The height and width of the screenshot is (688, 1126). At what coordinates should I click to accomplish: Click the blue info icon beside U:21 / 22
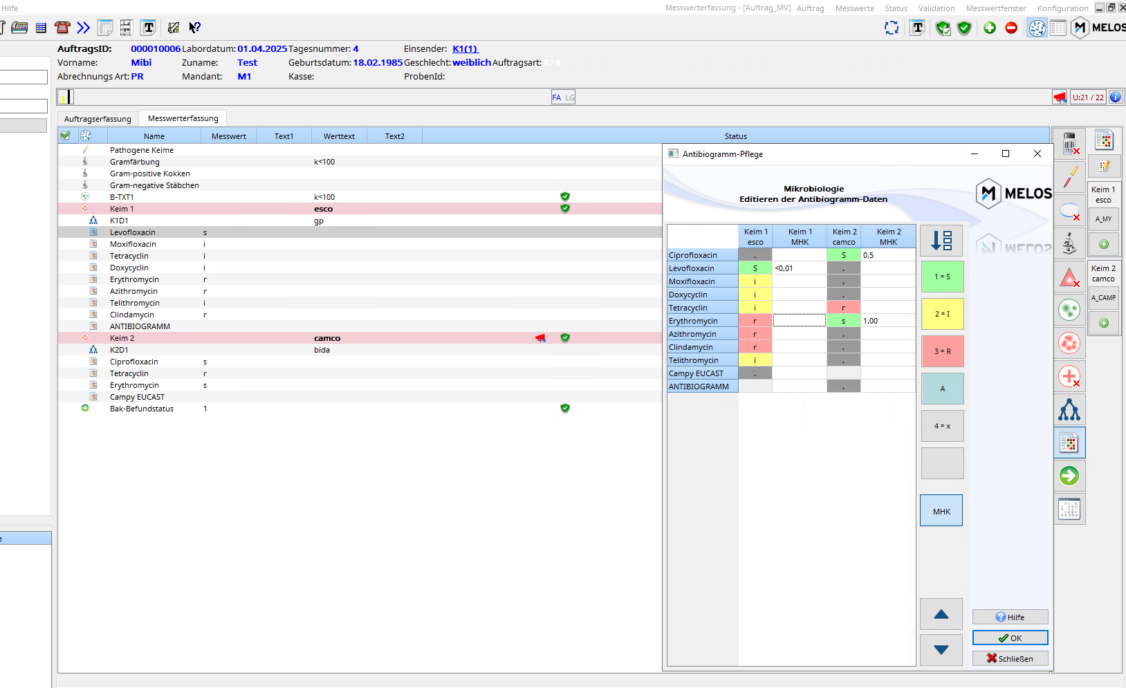coord(1115,97)
